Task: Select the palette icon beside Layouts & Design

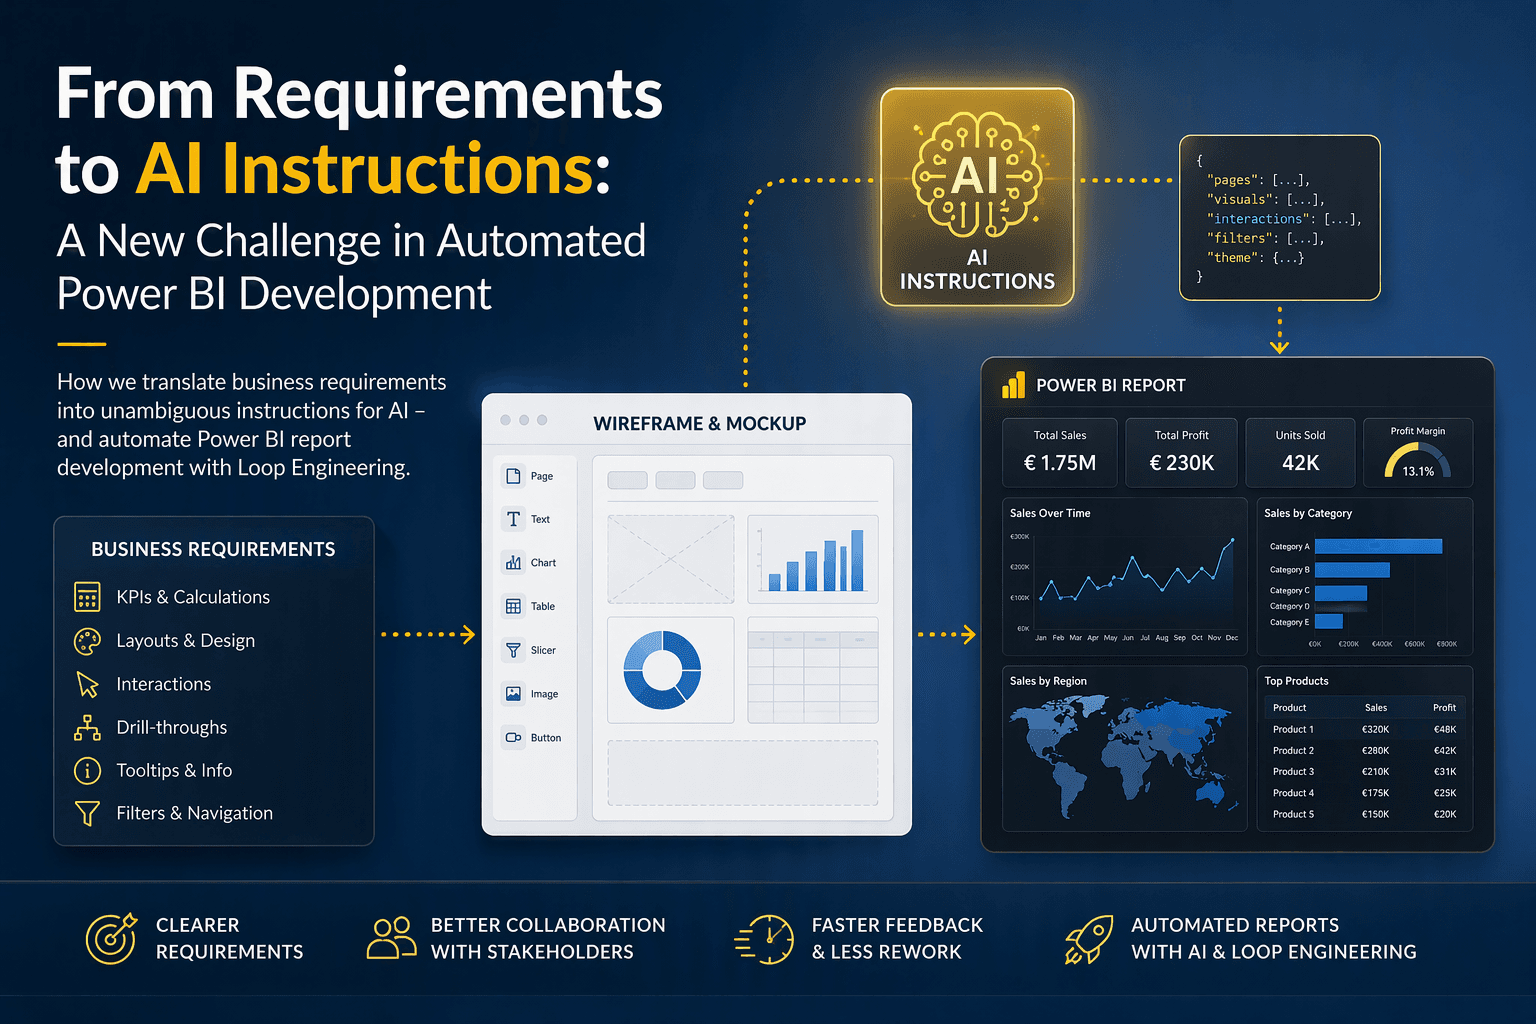Action: [87, 641]
